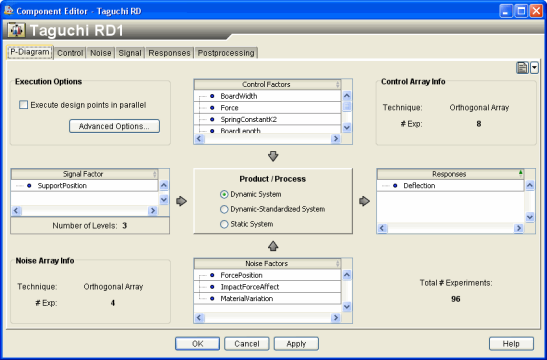Enable Execute design points in parallel

(23, 105)
